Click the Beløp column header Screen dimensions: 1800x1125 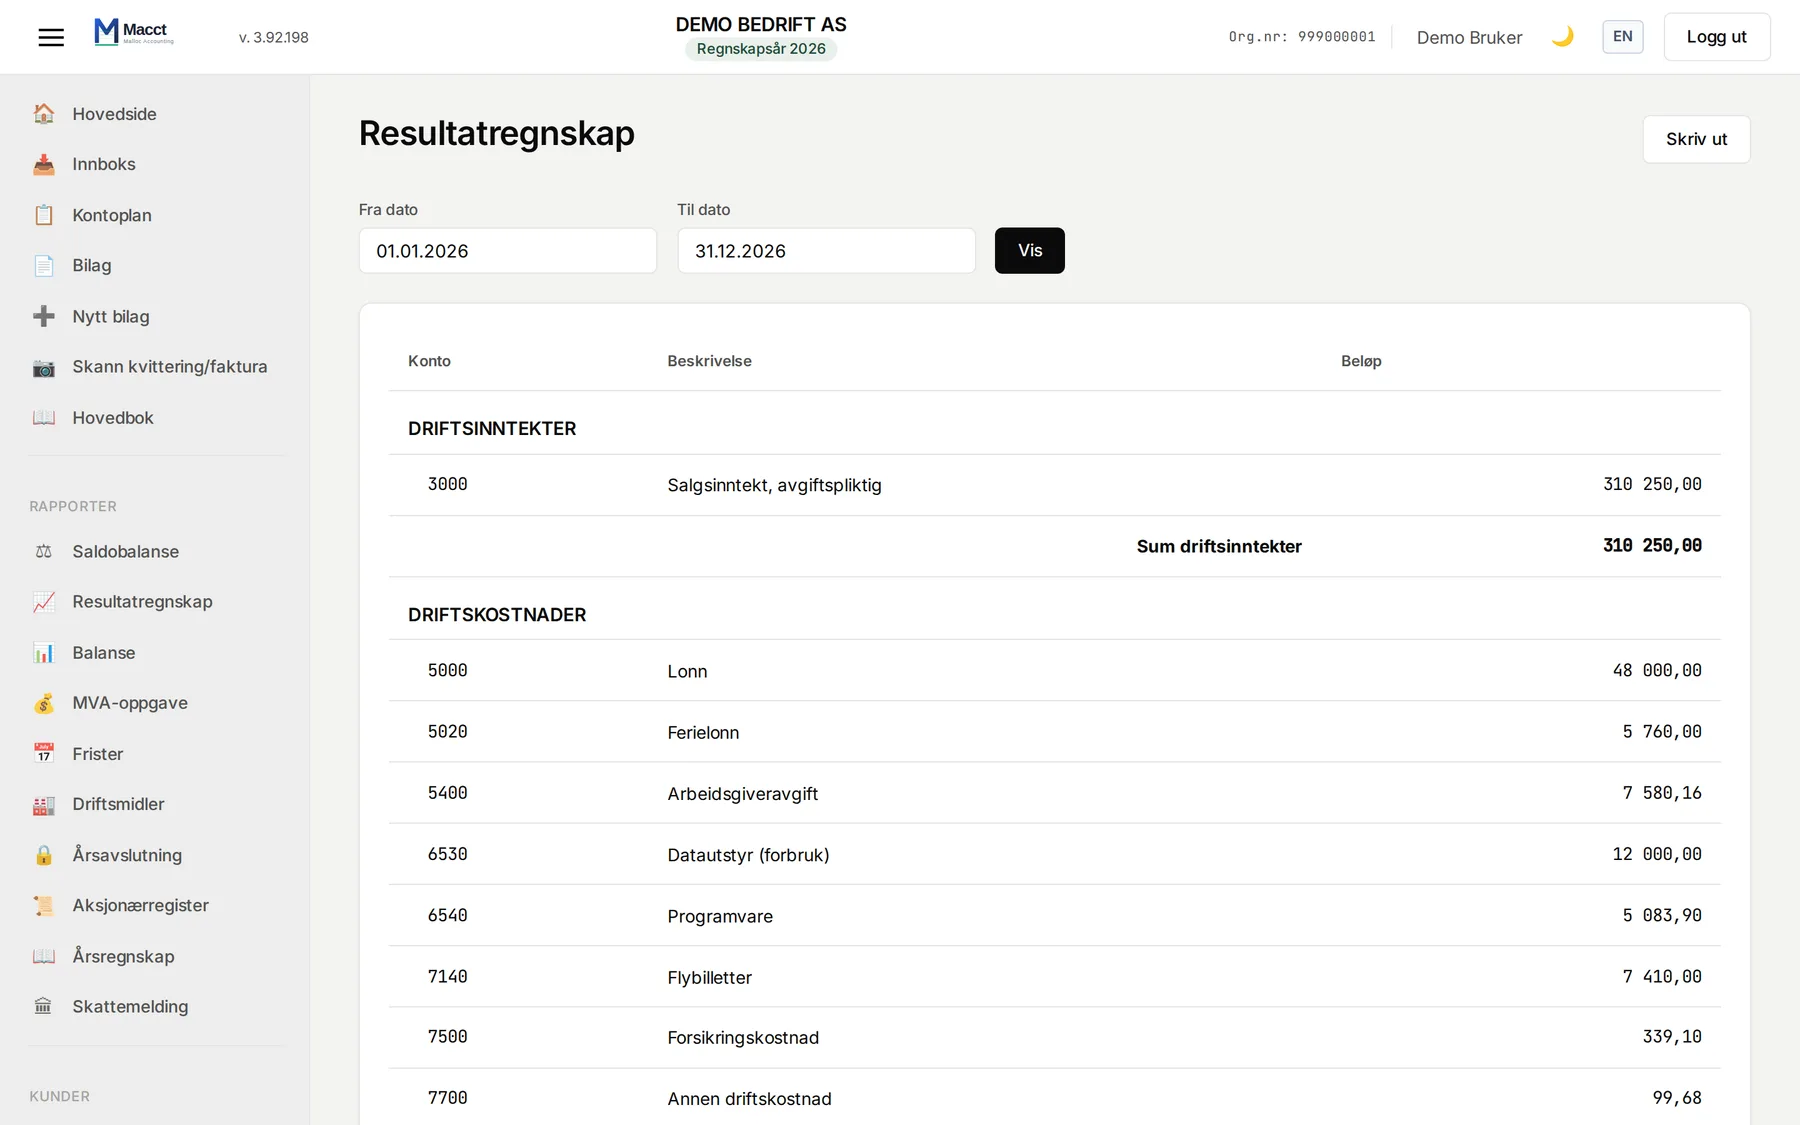click(x=1360, y=361)
